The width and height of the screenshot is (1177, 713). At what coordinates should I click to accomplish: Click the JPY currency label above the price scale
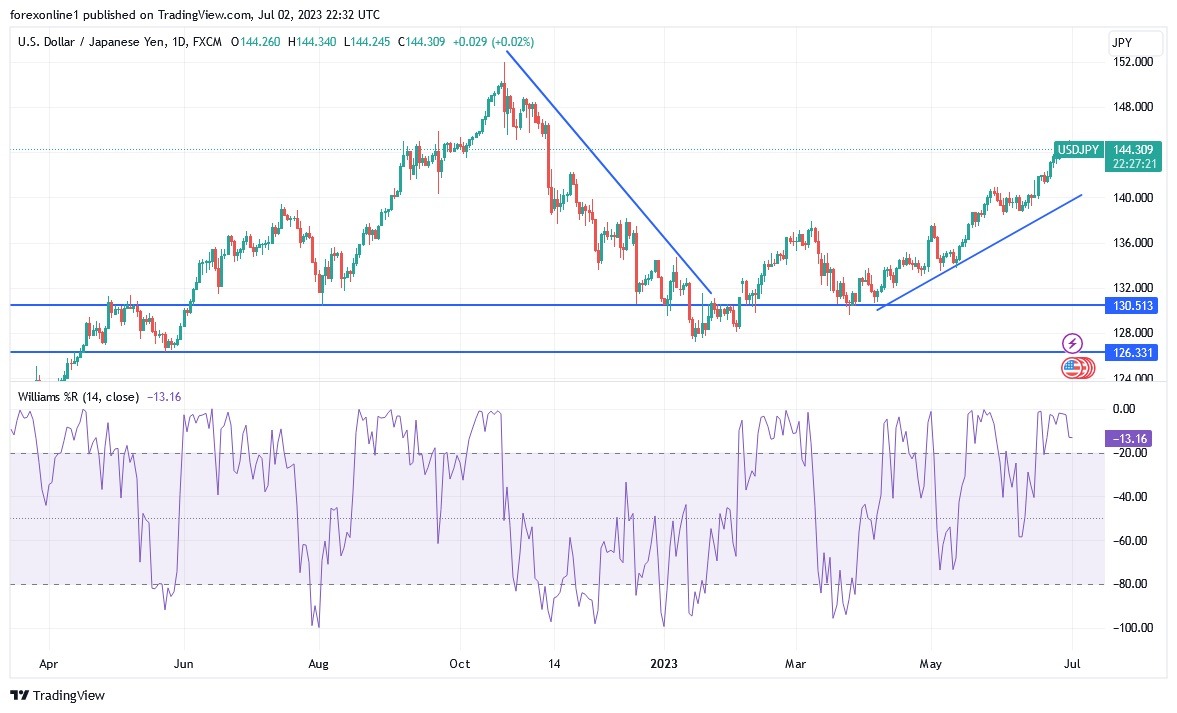pyautogui.click(x=1124, y=42)
